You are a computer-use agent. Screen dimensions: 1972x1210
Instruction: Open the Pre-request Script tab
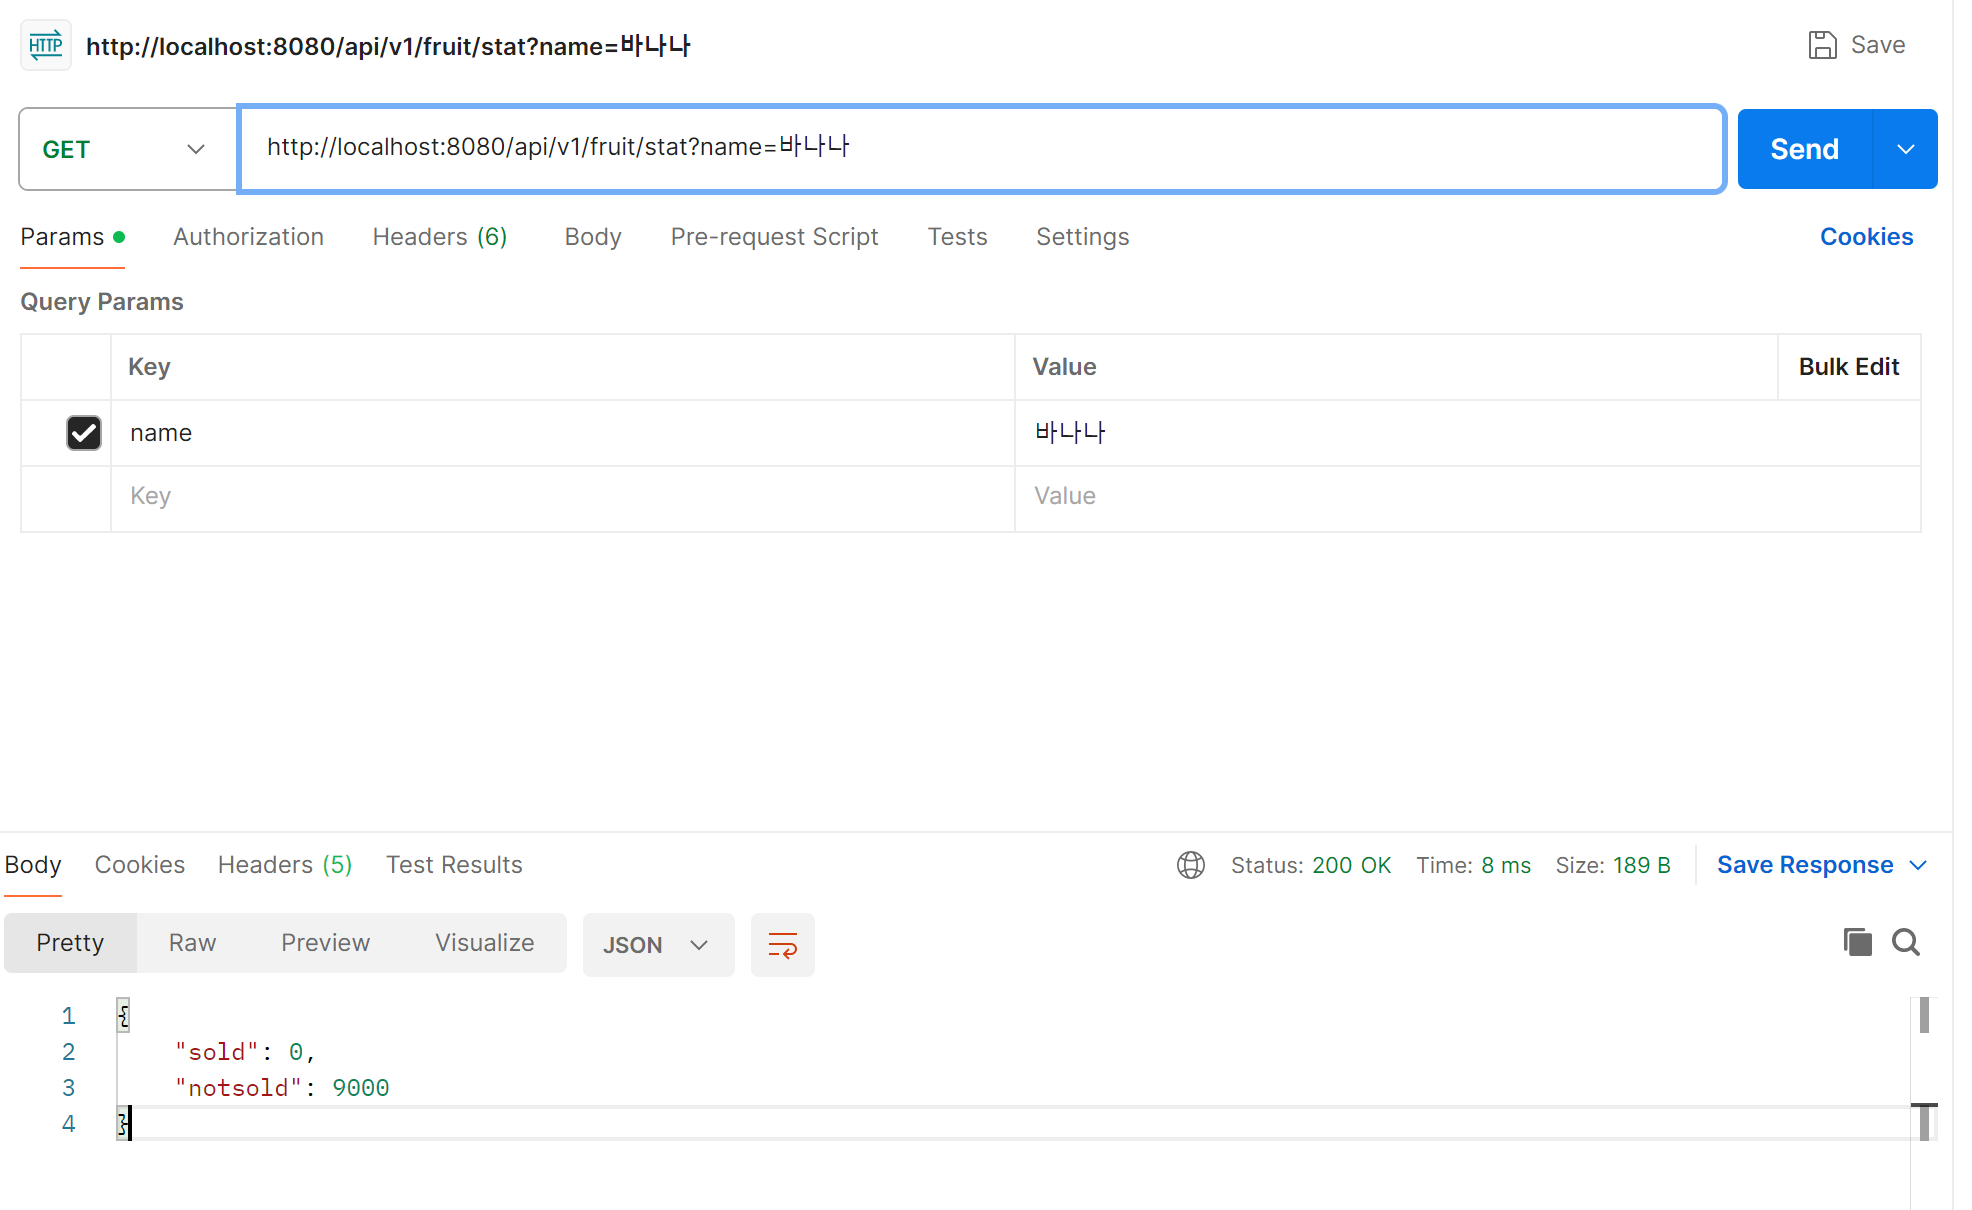(774, 237)
